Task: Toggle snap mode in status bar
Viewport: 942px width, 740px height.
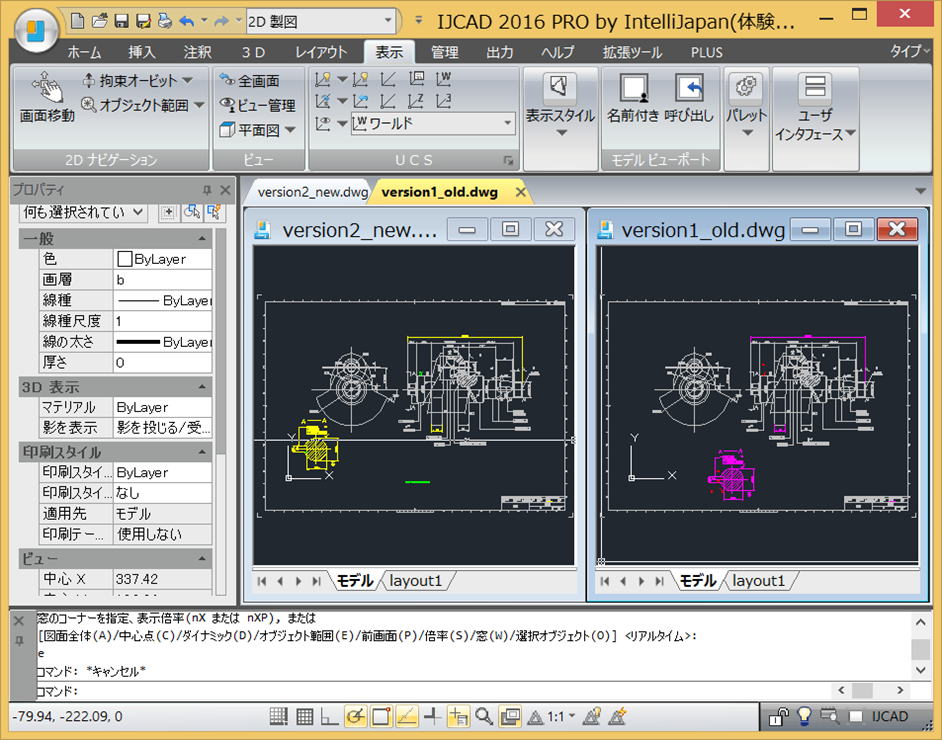Action: point(278,717)
